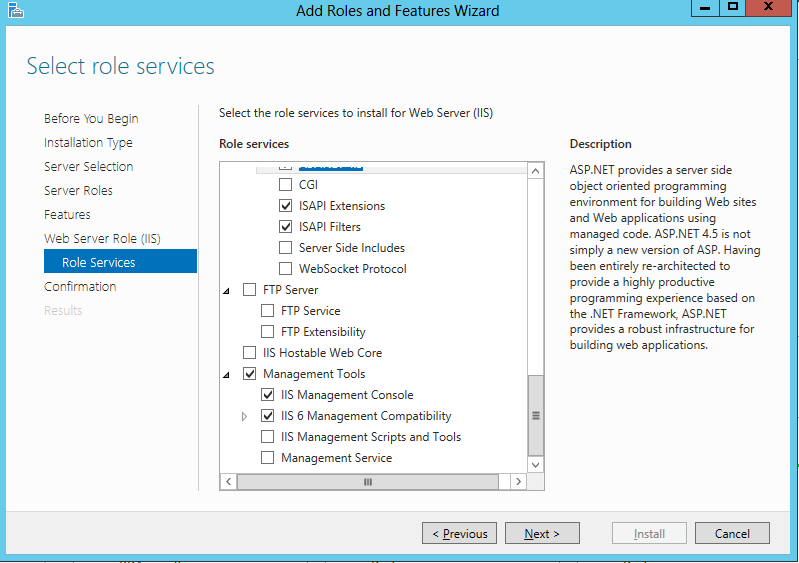Image resolution: width=799 pixels, height=563 pixels.
Task: Select the CGI label text
Action: [308, 184]
